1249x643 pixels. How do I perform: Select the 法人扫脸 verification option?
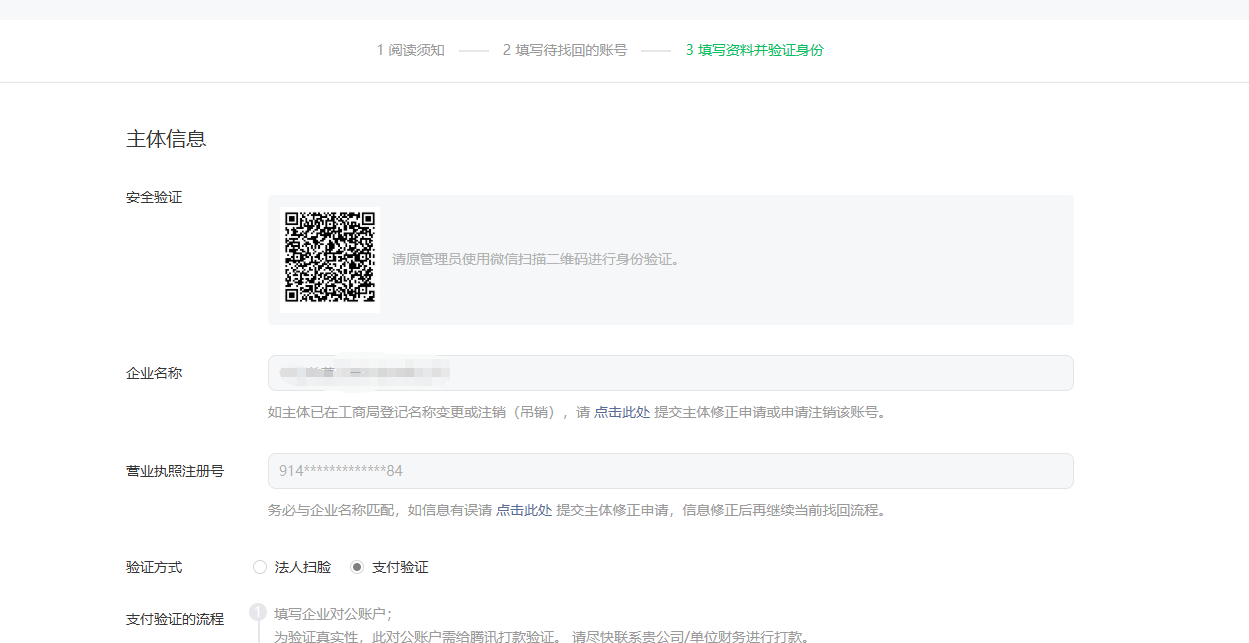[x=260, y=567]
